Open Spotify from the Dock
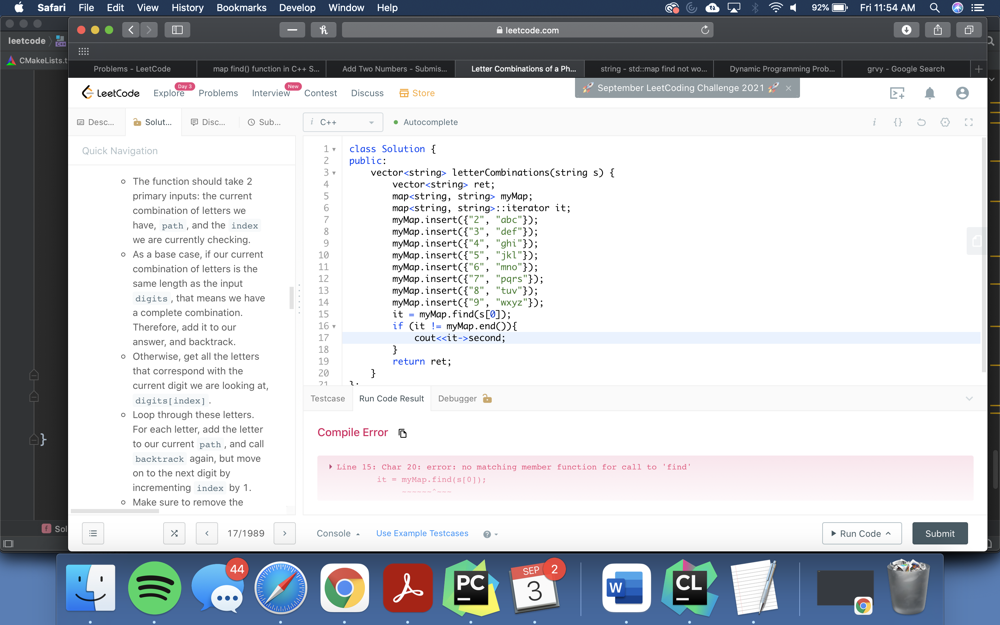This screenshot has width=1000, height=625. (x=154, y=588)
